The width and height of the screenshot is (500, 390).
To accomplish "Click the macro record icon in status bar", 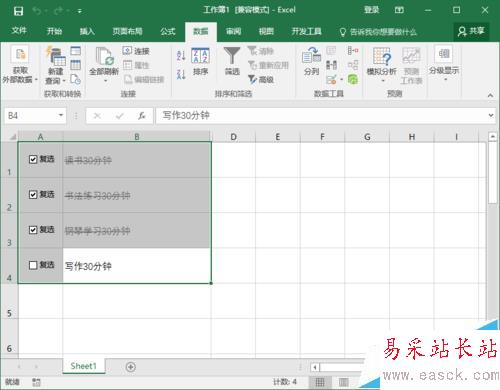I will (36, 382).
